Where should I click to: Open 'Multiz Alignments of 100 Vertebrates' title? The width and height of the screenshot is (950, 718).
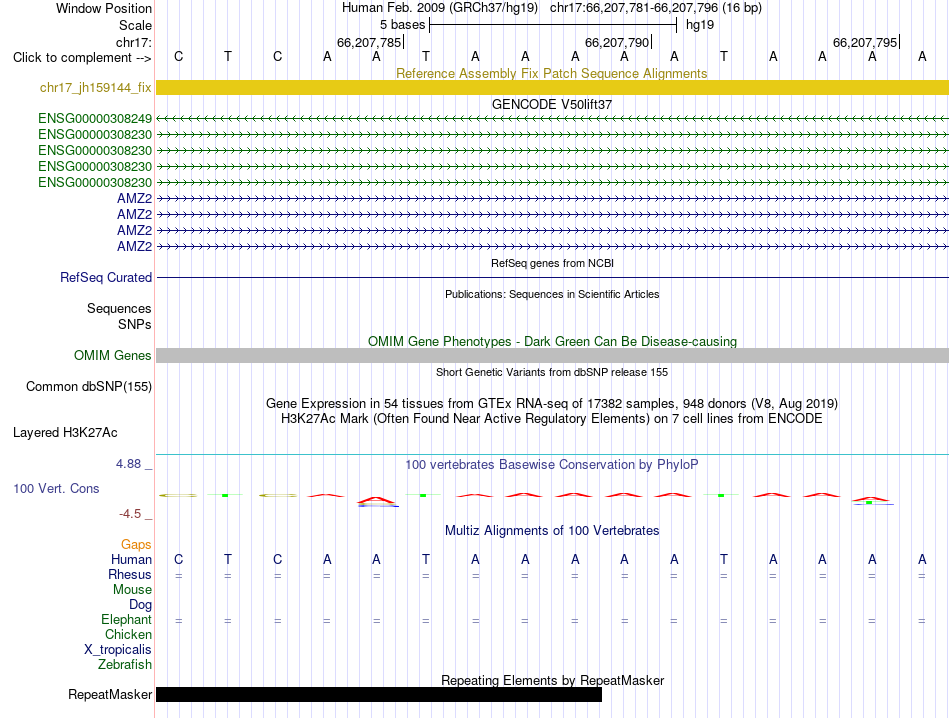[552, 531]
